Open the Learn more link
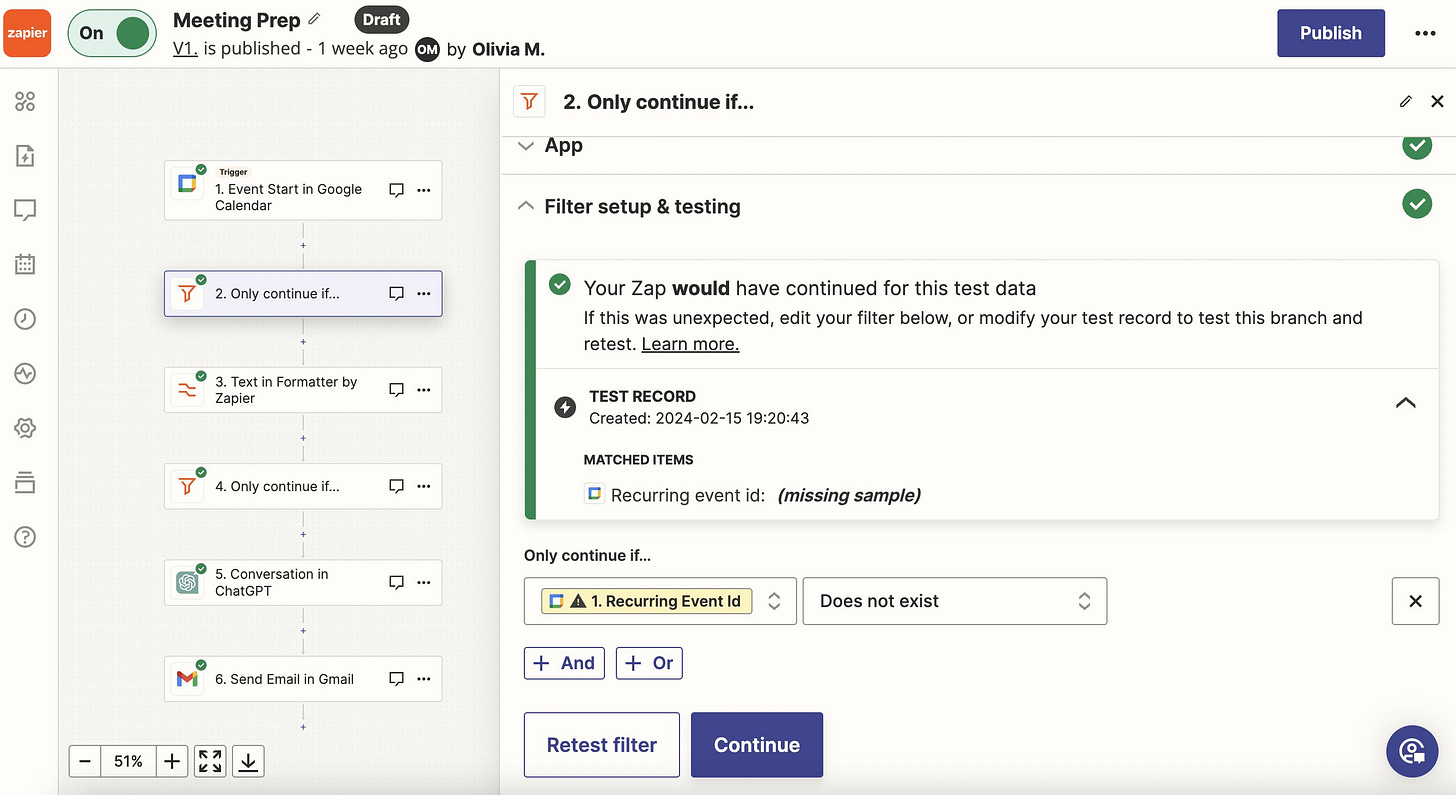 (690, 344)
